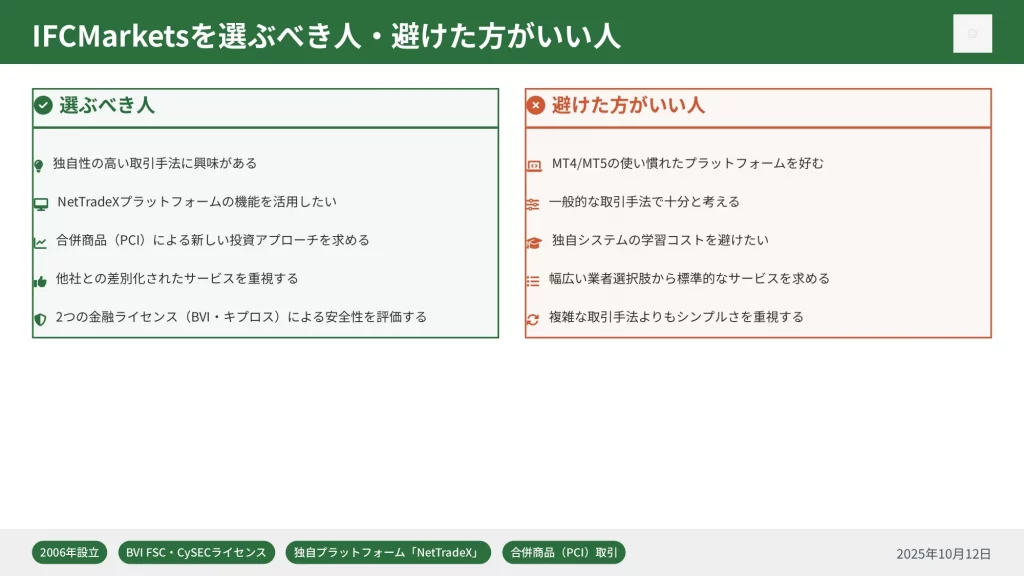The height and width of the screenshot is (576, 1024).
Task: Click the laptop icon next to the MT4/MT5 line
Action: point(533,165)
